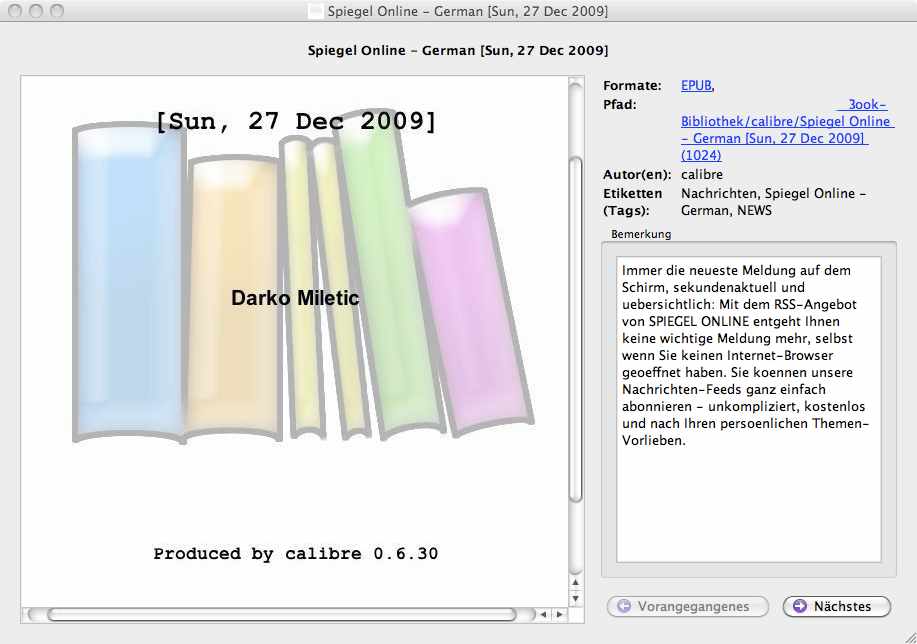Click the zoom button in the title bar

tap(56, 11)
